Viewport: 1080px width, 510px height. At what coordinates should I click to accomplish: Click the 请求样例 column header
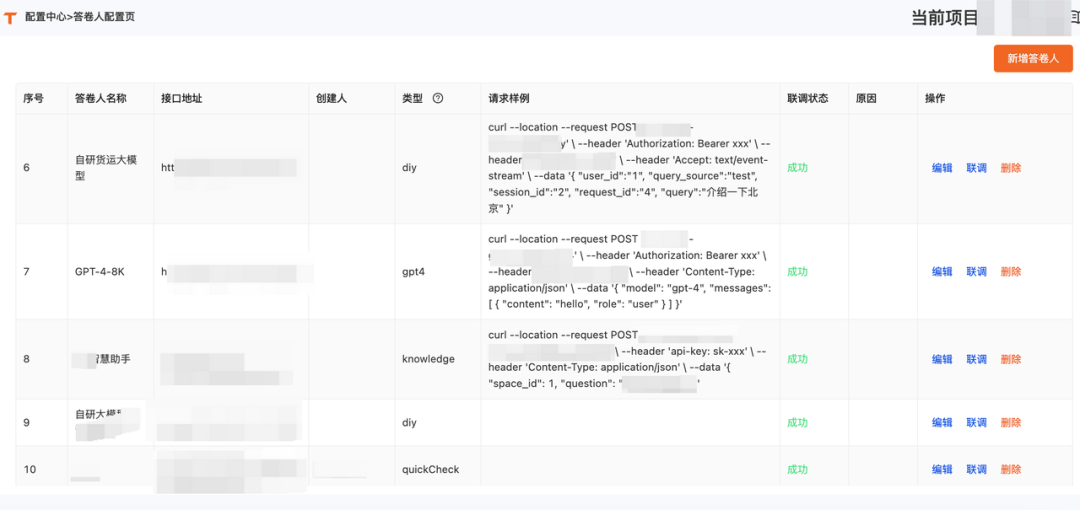508,99
